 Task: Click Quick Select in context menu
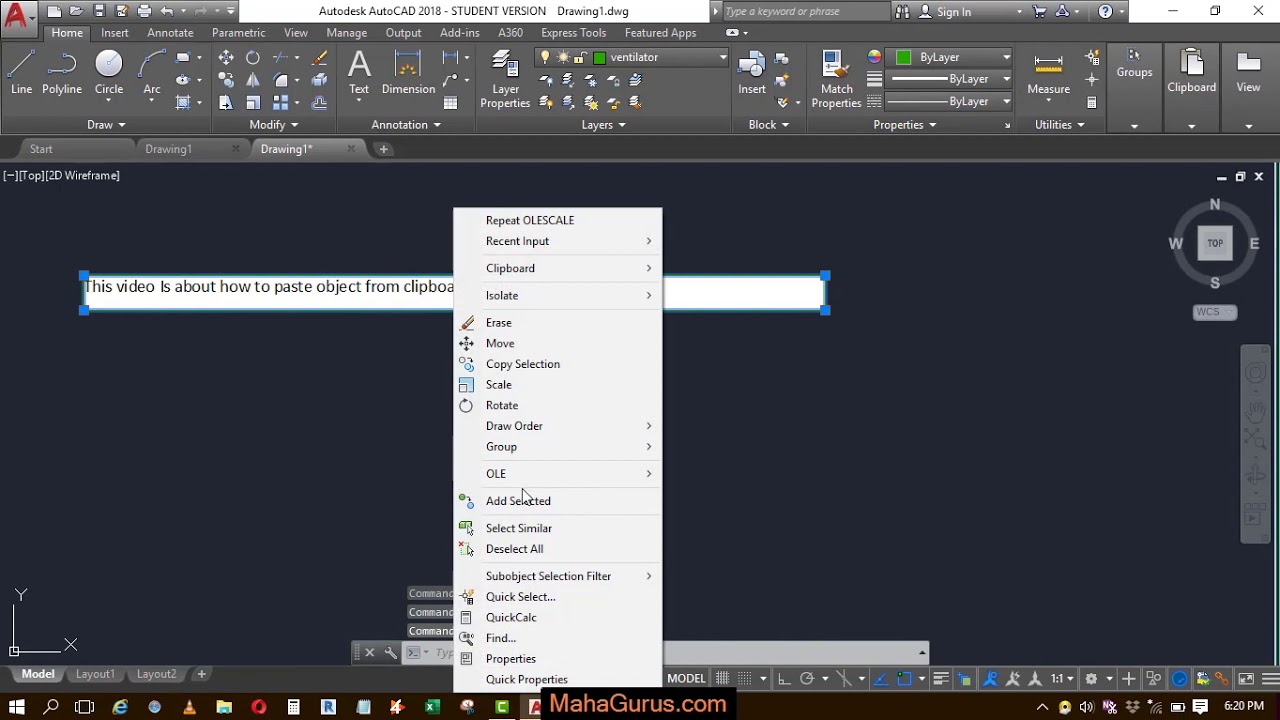pos(558,597)
